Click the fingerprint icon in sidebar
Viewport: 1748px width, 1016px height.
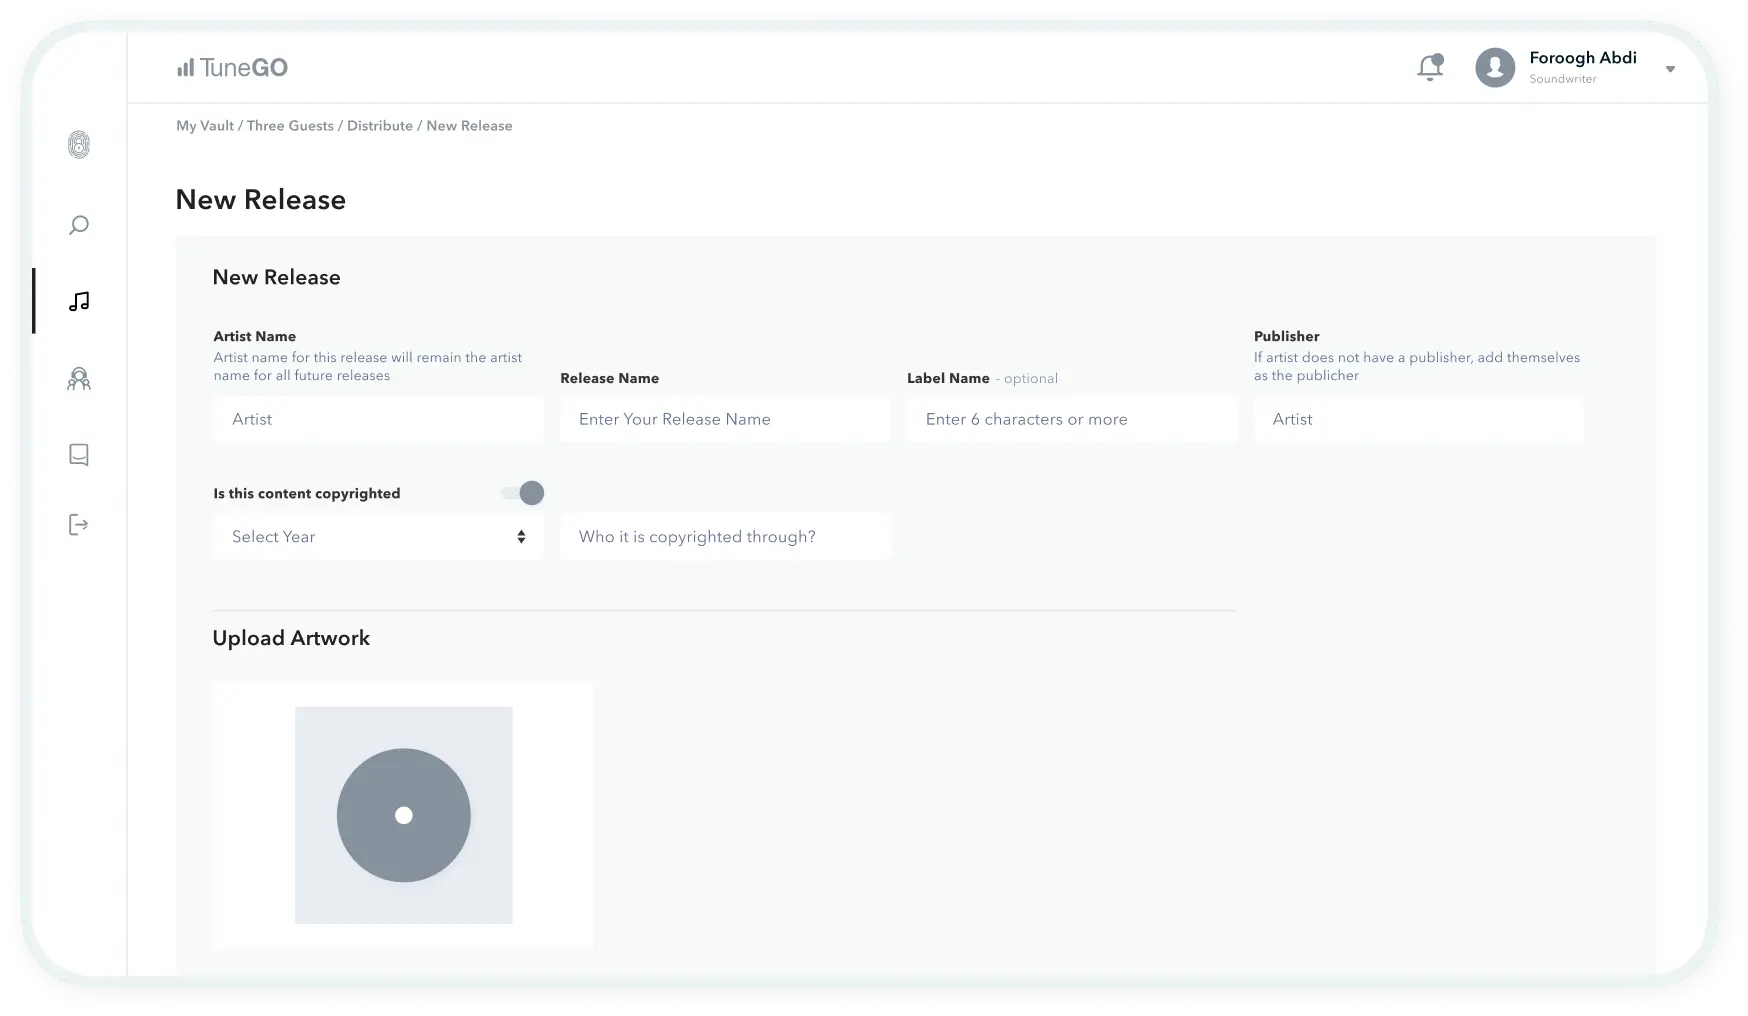79,145
